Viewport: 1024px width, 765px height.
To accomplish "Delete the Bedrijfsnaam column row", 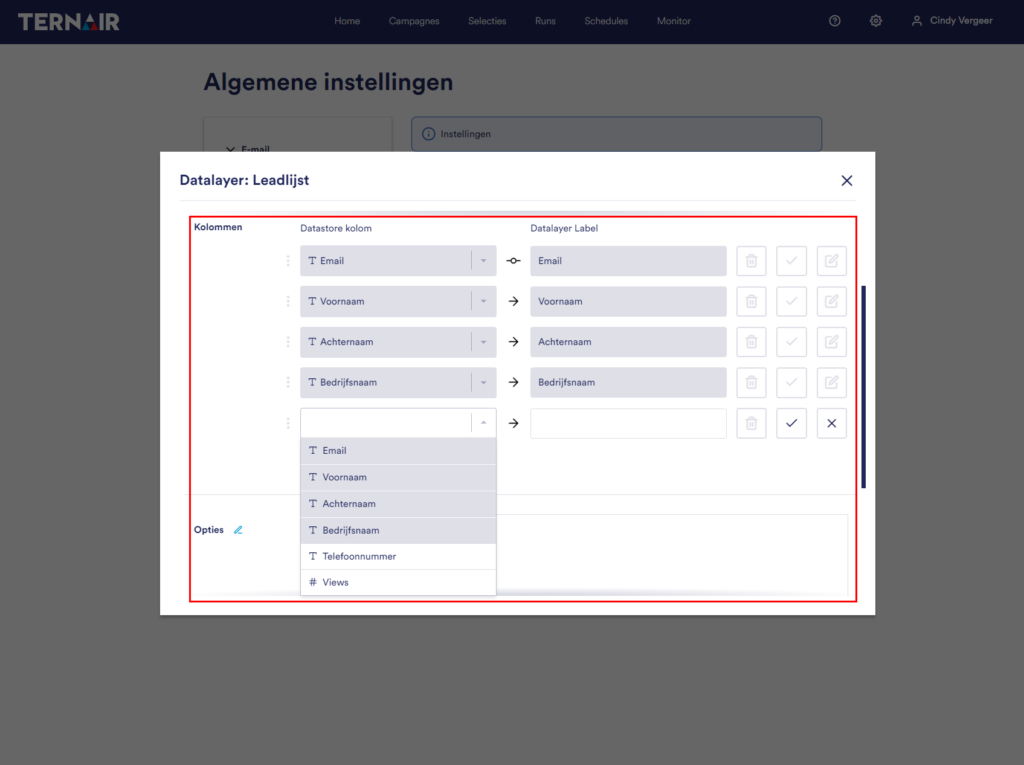I will click(751, 382).
